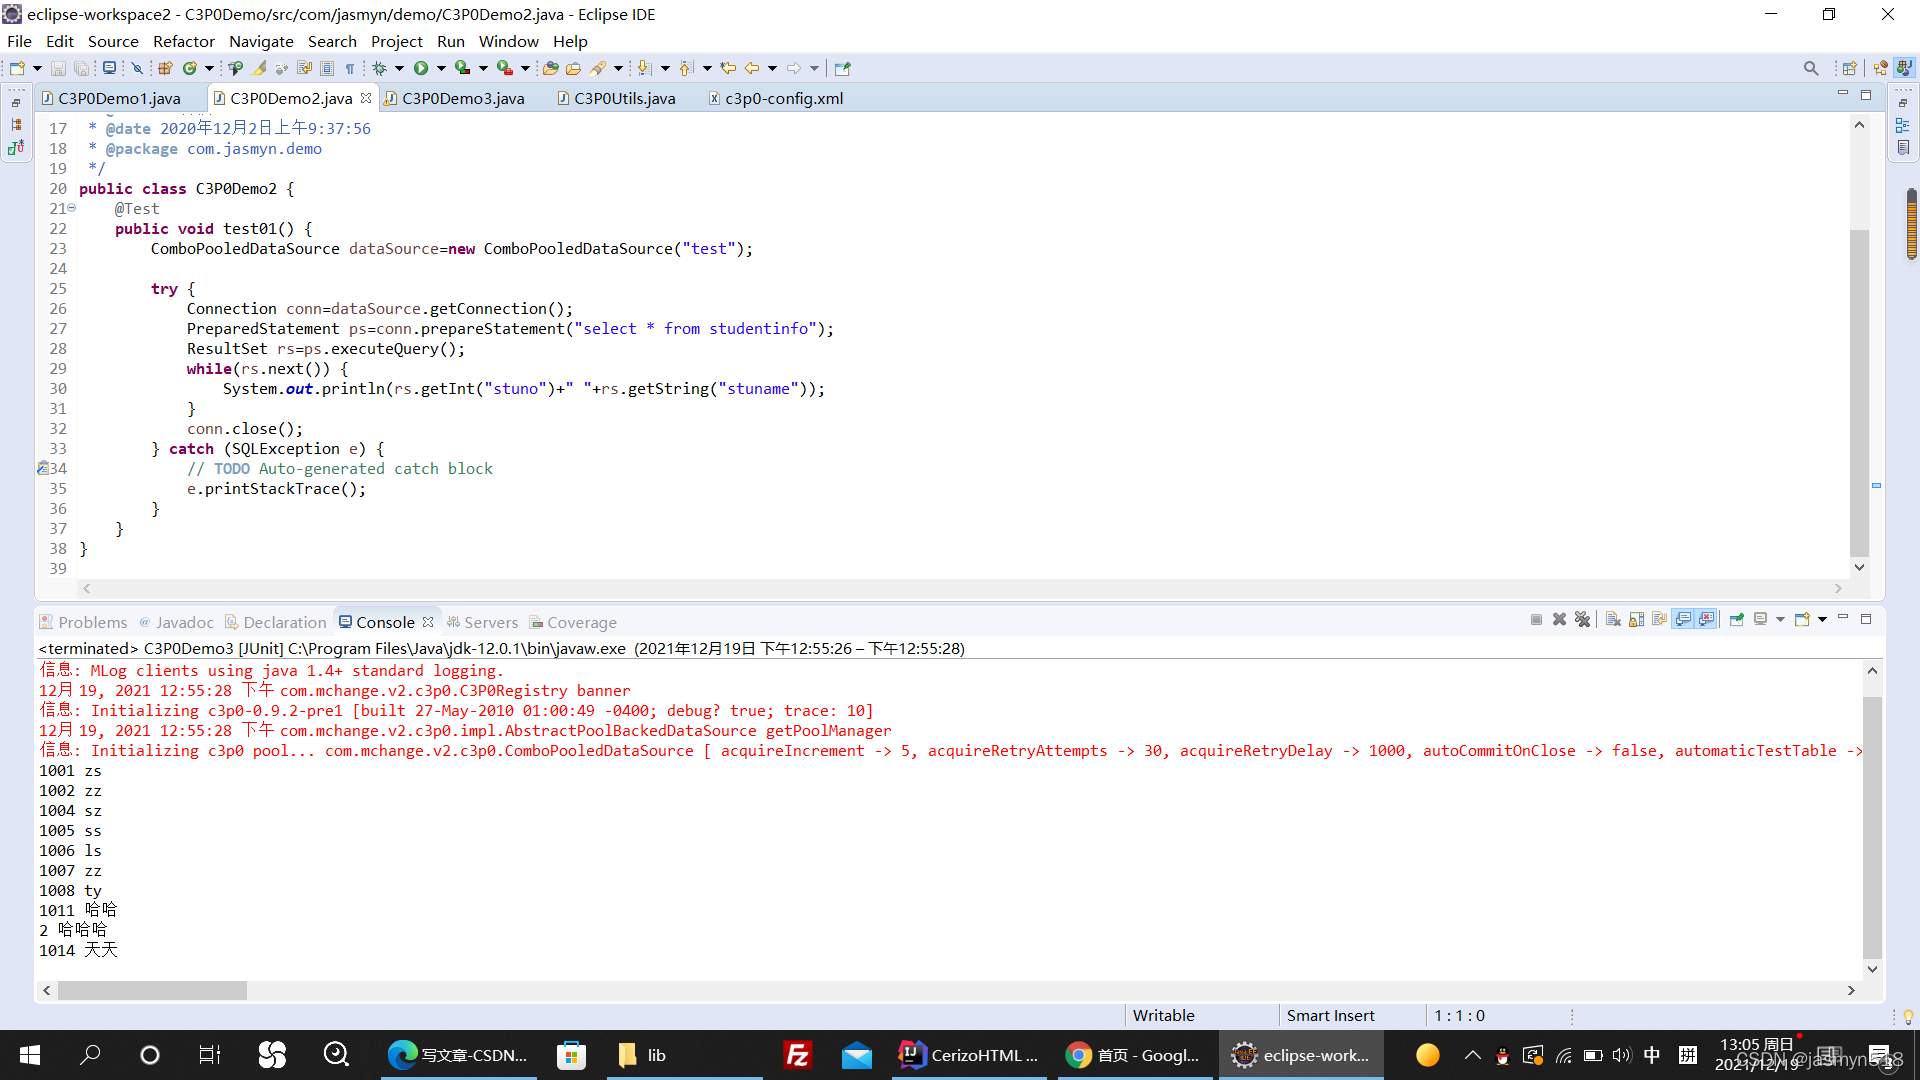Toggle Pin Console
Image resolution: width=1920 pixels, height=1080 pixels.
coord(1736,620)
